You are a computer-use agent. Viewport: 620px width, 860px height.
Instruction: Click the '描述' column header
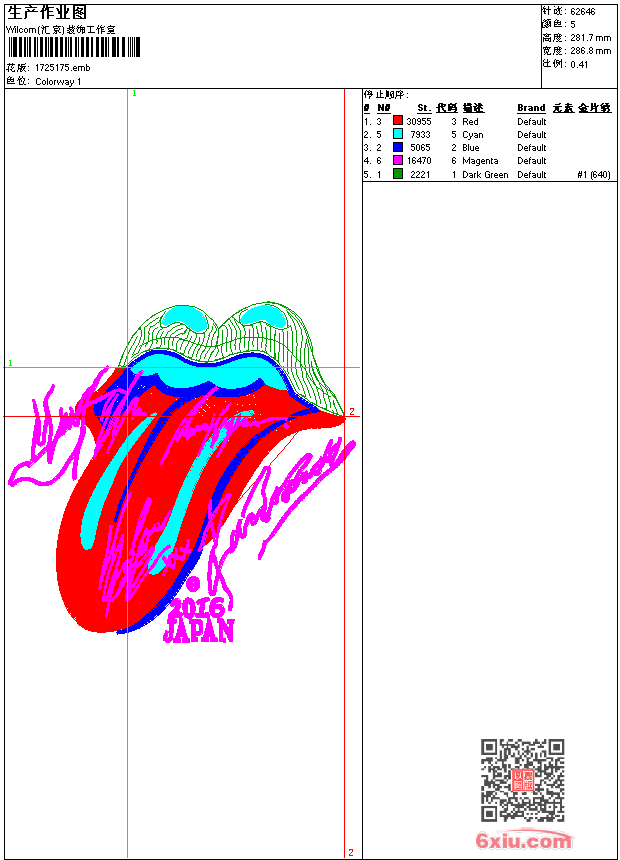(473, 108)
